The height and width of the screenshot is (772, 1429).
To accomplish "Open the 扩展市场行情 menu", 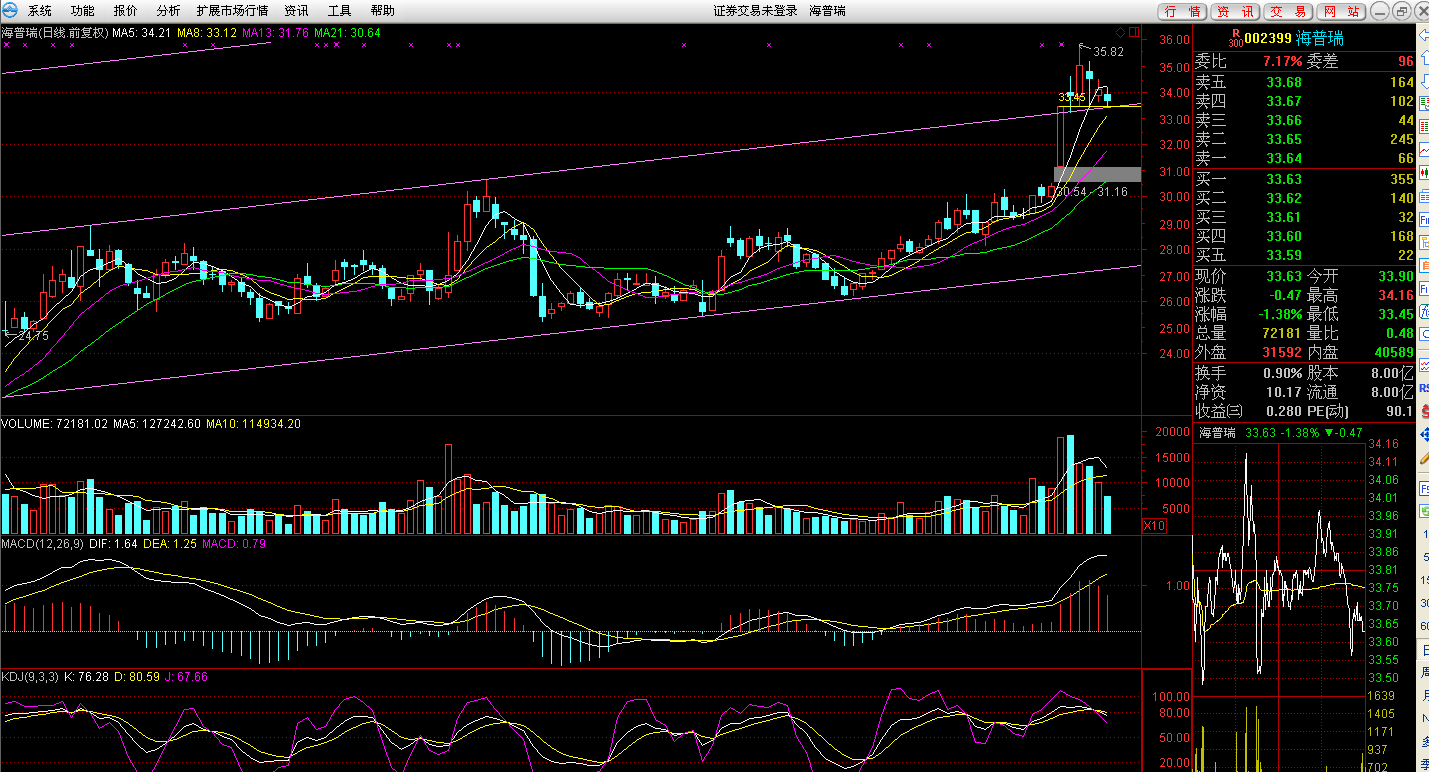I will click(x=232, y=11).
